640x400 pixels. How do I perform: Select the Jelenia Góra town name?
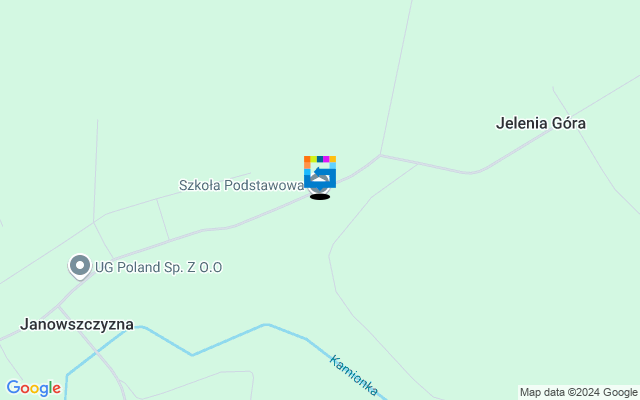click(x=541, y=123)
